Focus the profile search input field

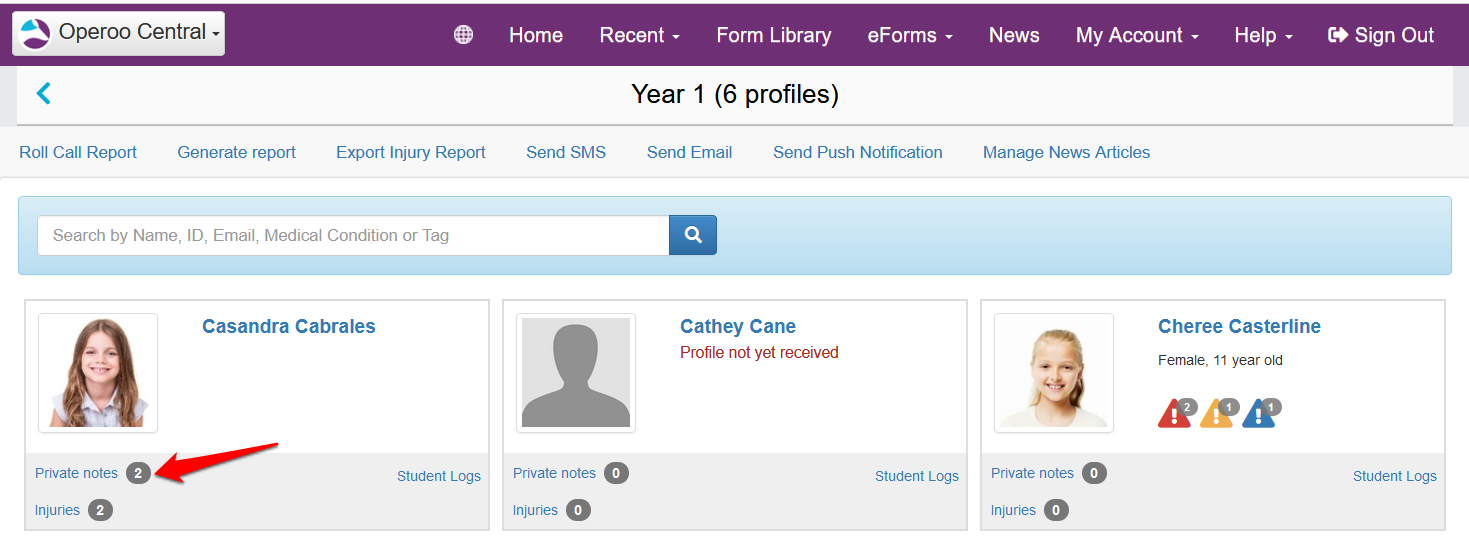[x=353, y=235]
